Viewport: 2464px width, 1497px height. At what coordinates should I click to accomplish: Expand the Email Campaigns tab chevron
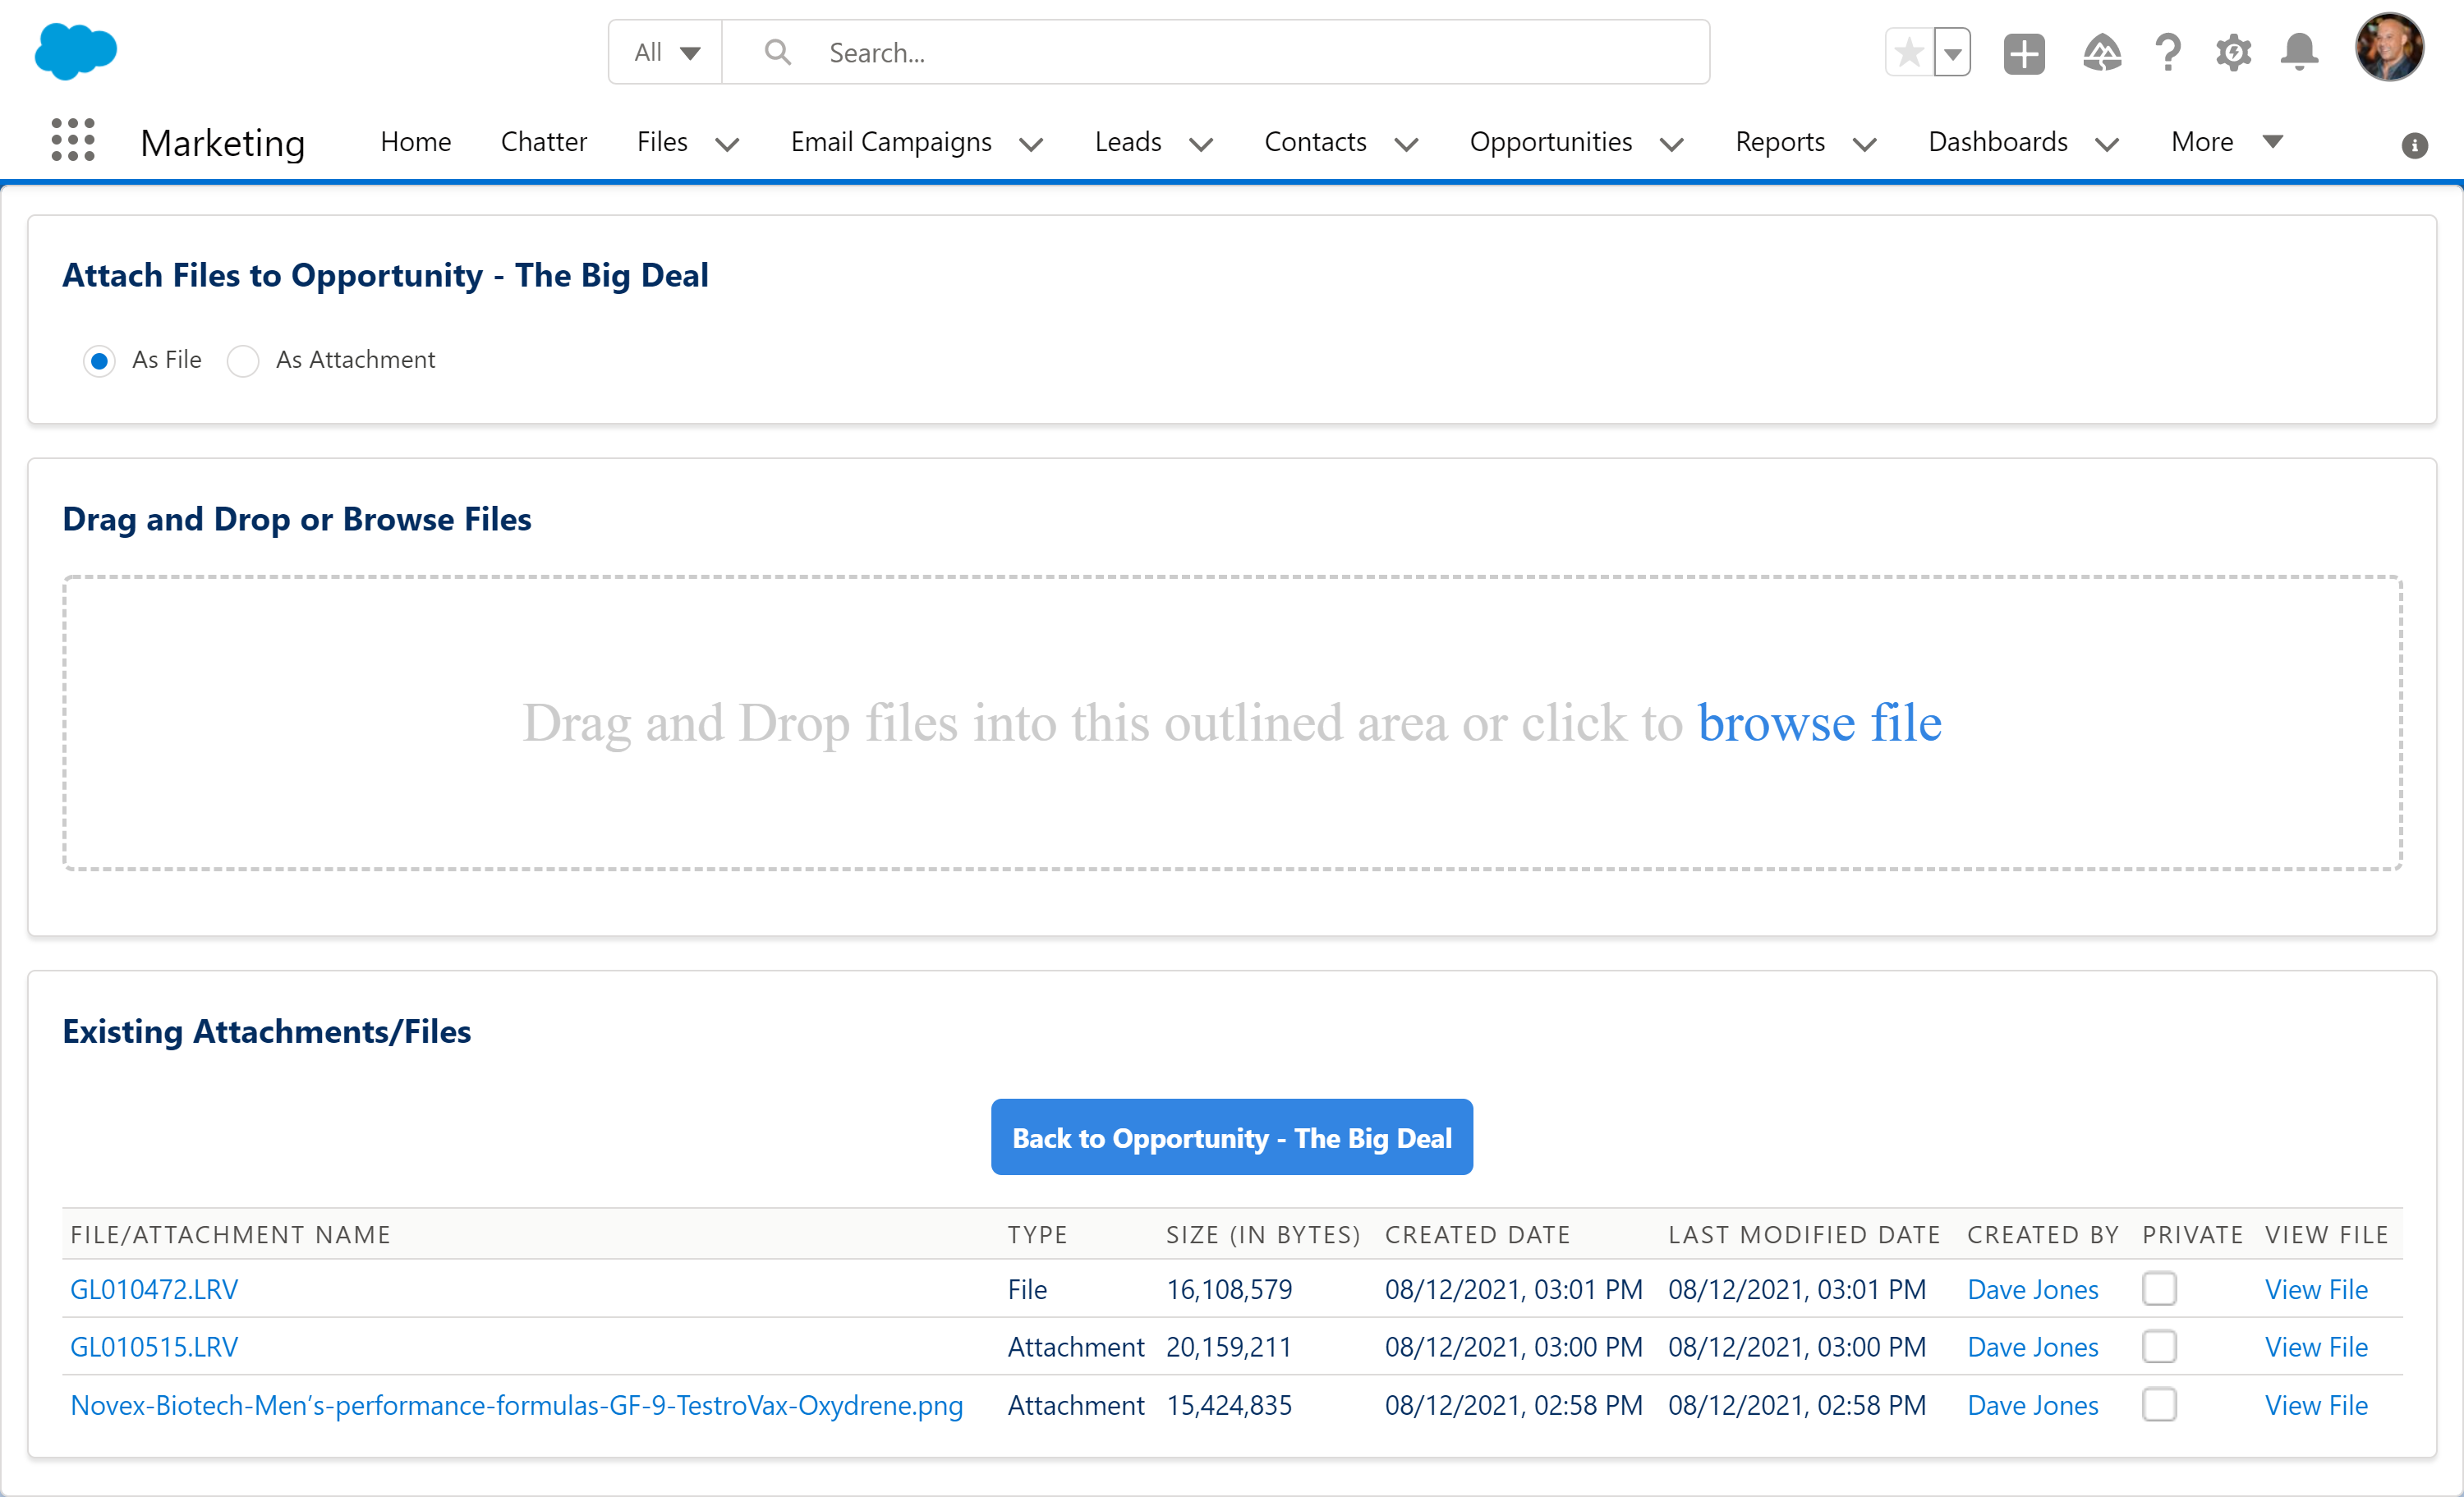click(1031, 145)
